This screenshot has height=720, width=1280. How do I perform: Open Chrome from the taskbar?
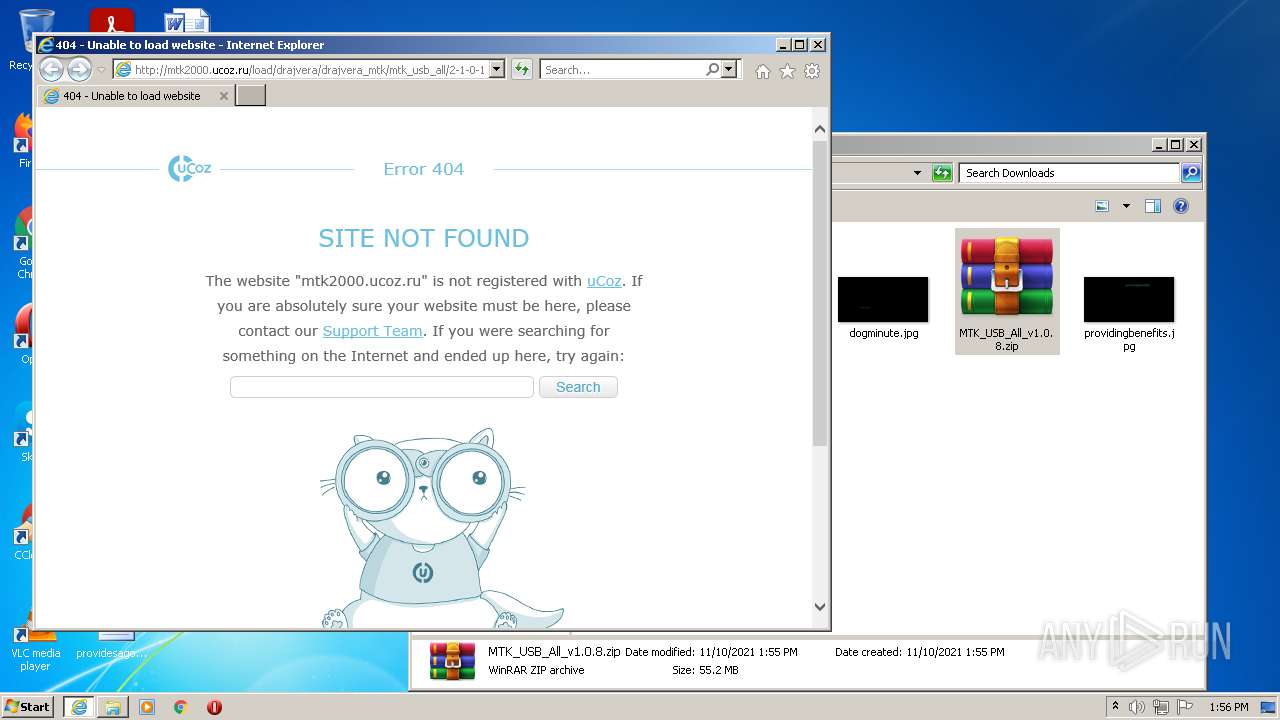pos(181,707)
